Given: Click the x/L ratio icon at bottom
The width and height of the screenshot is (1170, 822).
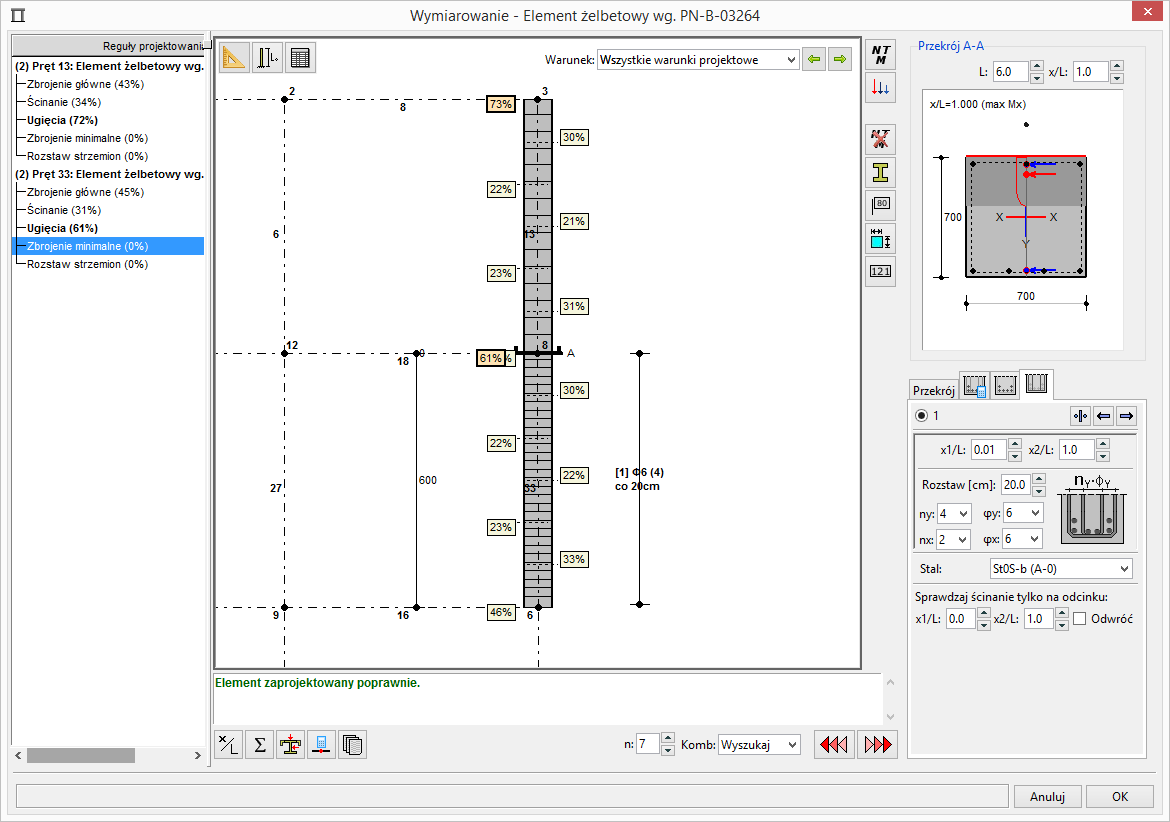Looking at the screenshot, I should [x=229, y=745].
